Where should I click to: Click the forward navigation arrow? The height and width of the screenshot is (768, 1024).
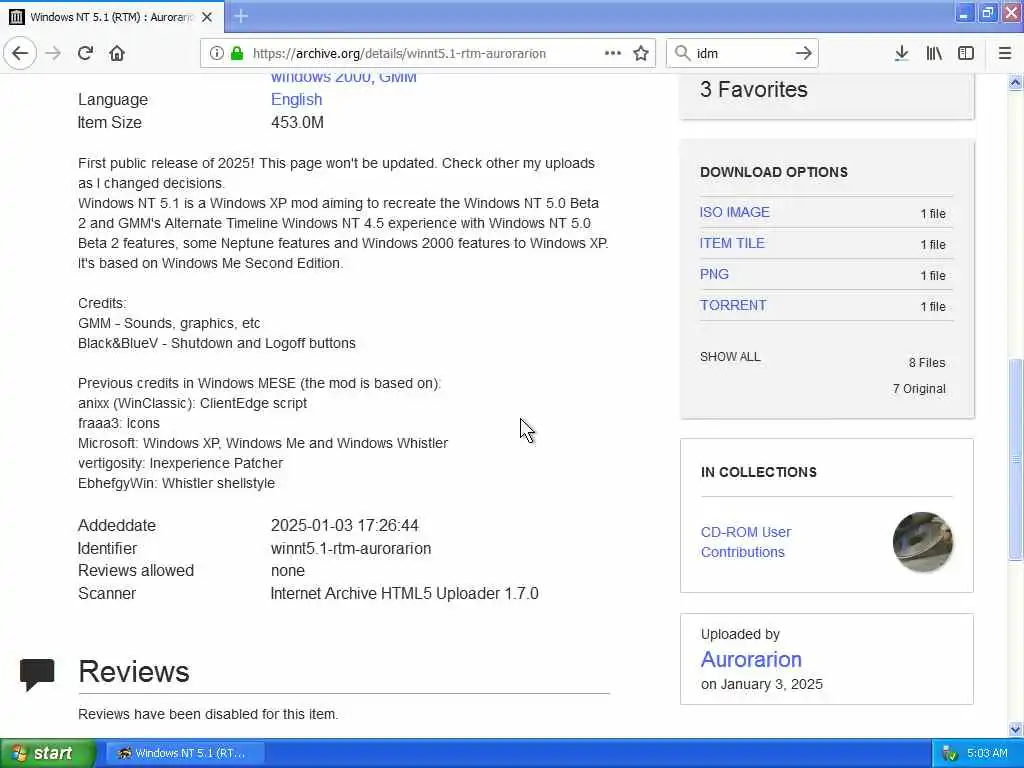click(x=54, y=54)
